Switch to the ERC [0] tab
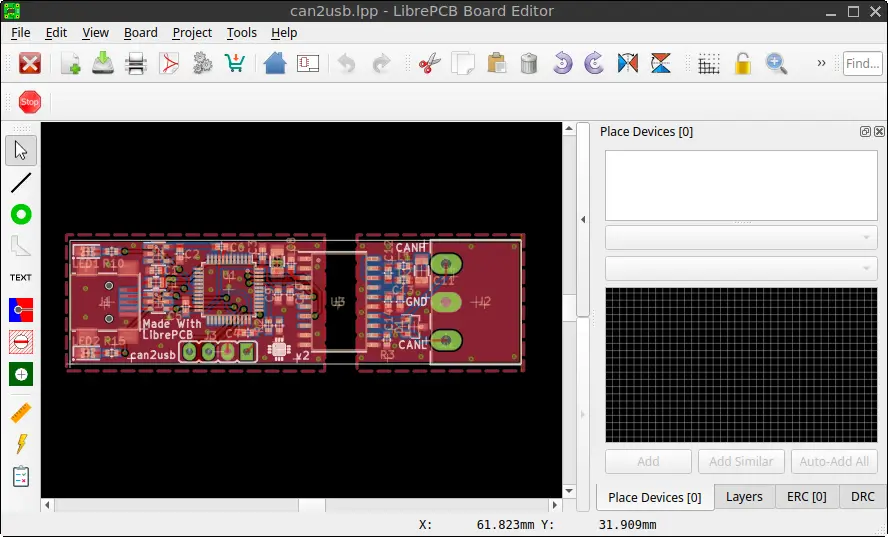Viewport: 888px width, 537px height. [x=806, y=497]
